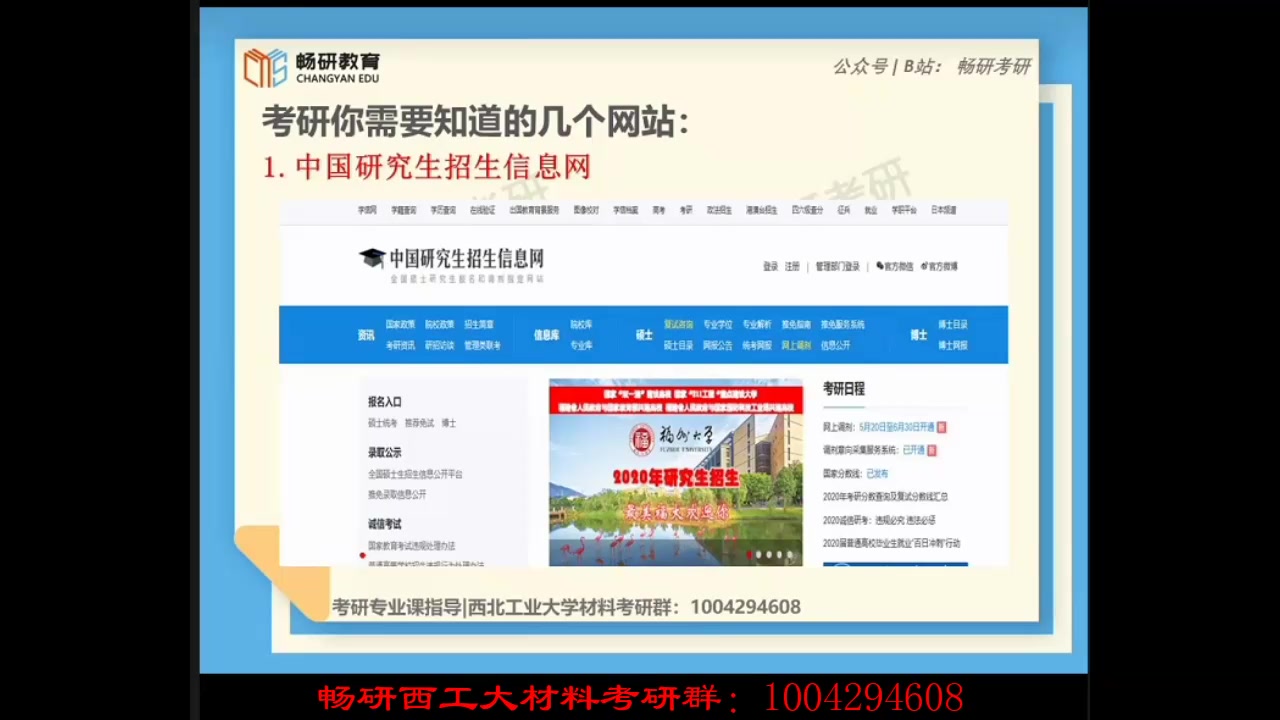
Task: Open 专业库 in blue nav
Action: (x=581, y=345)
